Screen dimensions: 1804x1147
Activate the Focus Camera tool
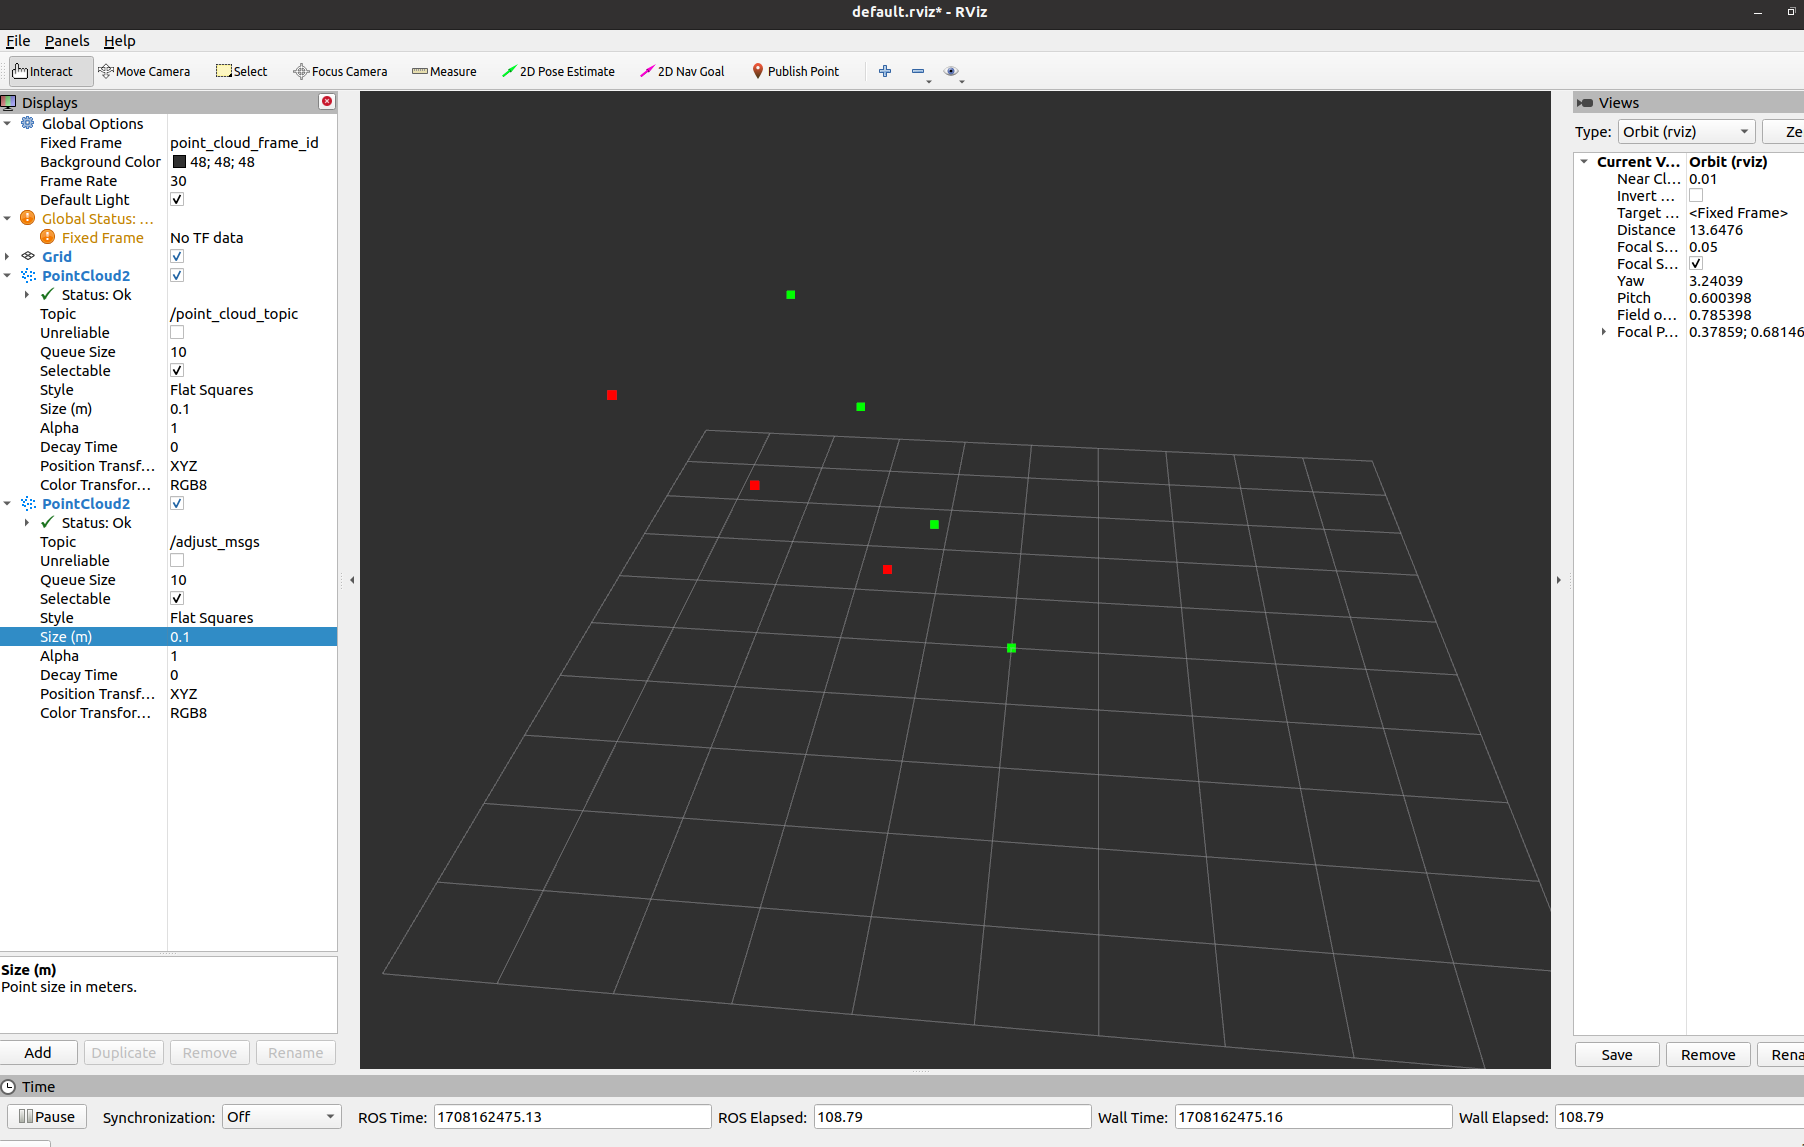pos(340,71)
